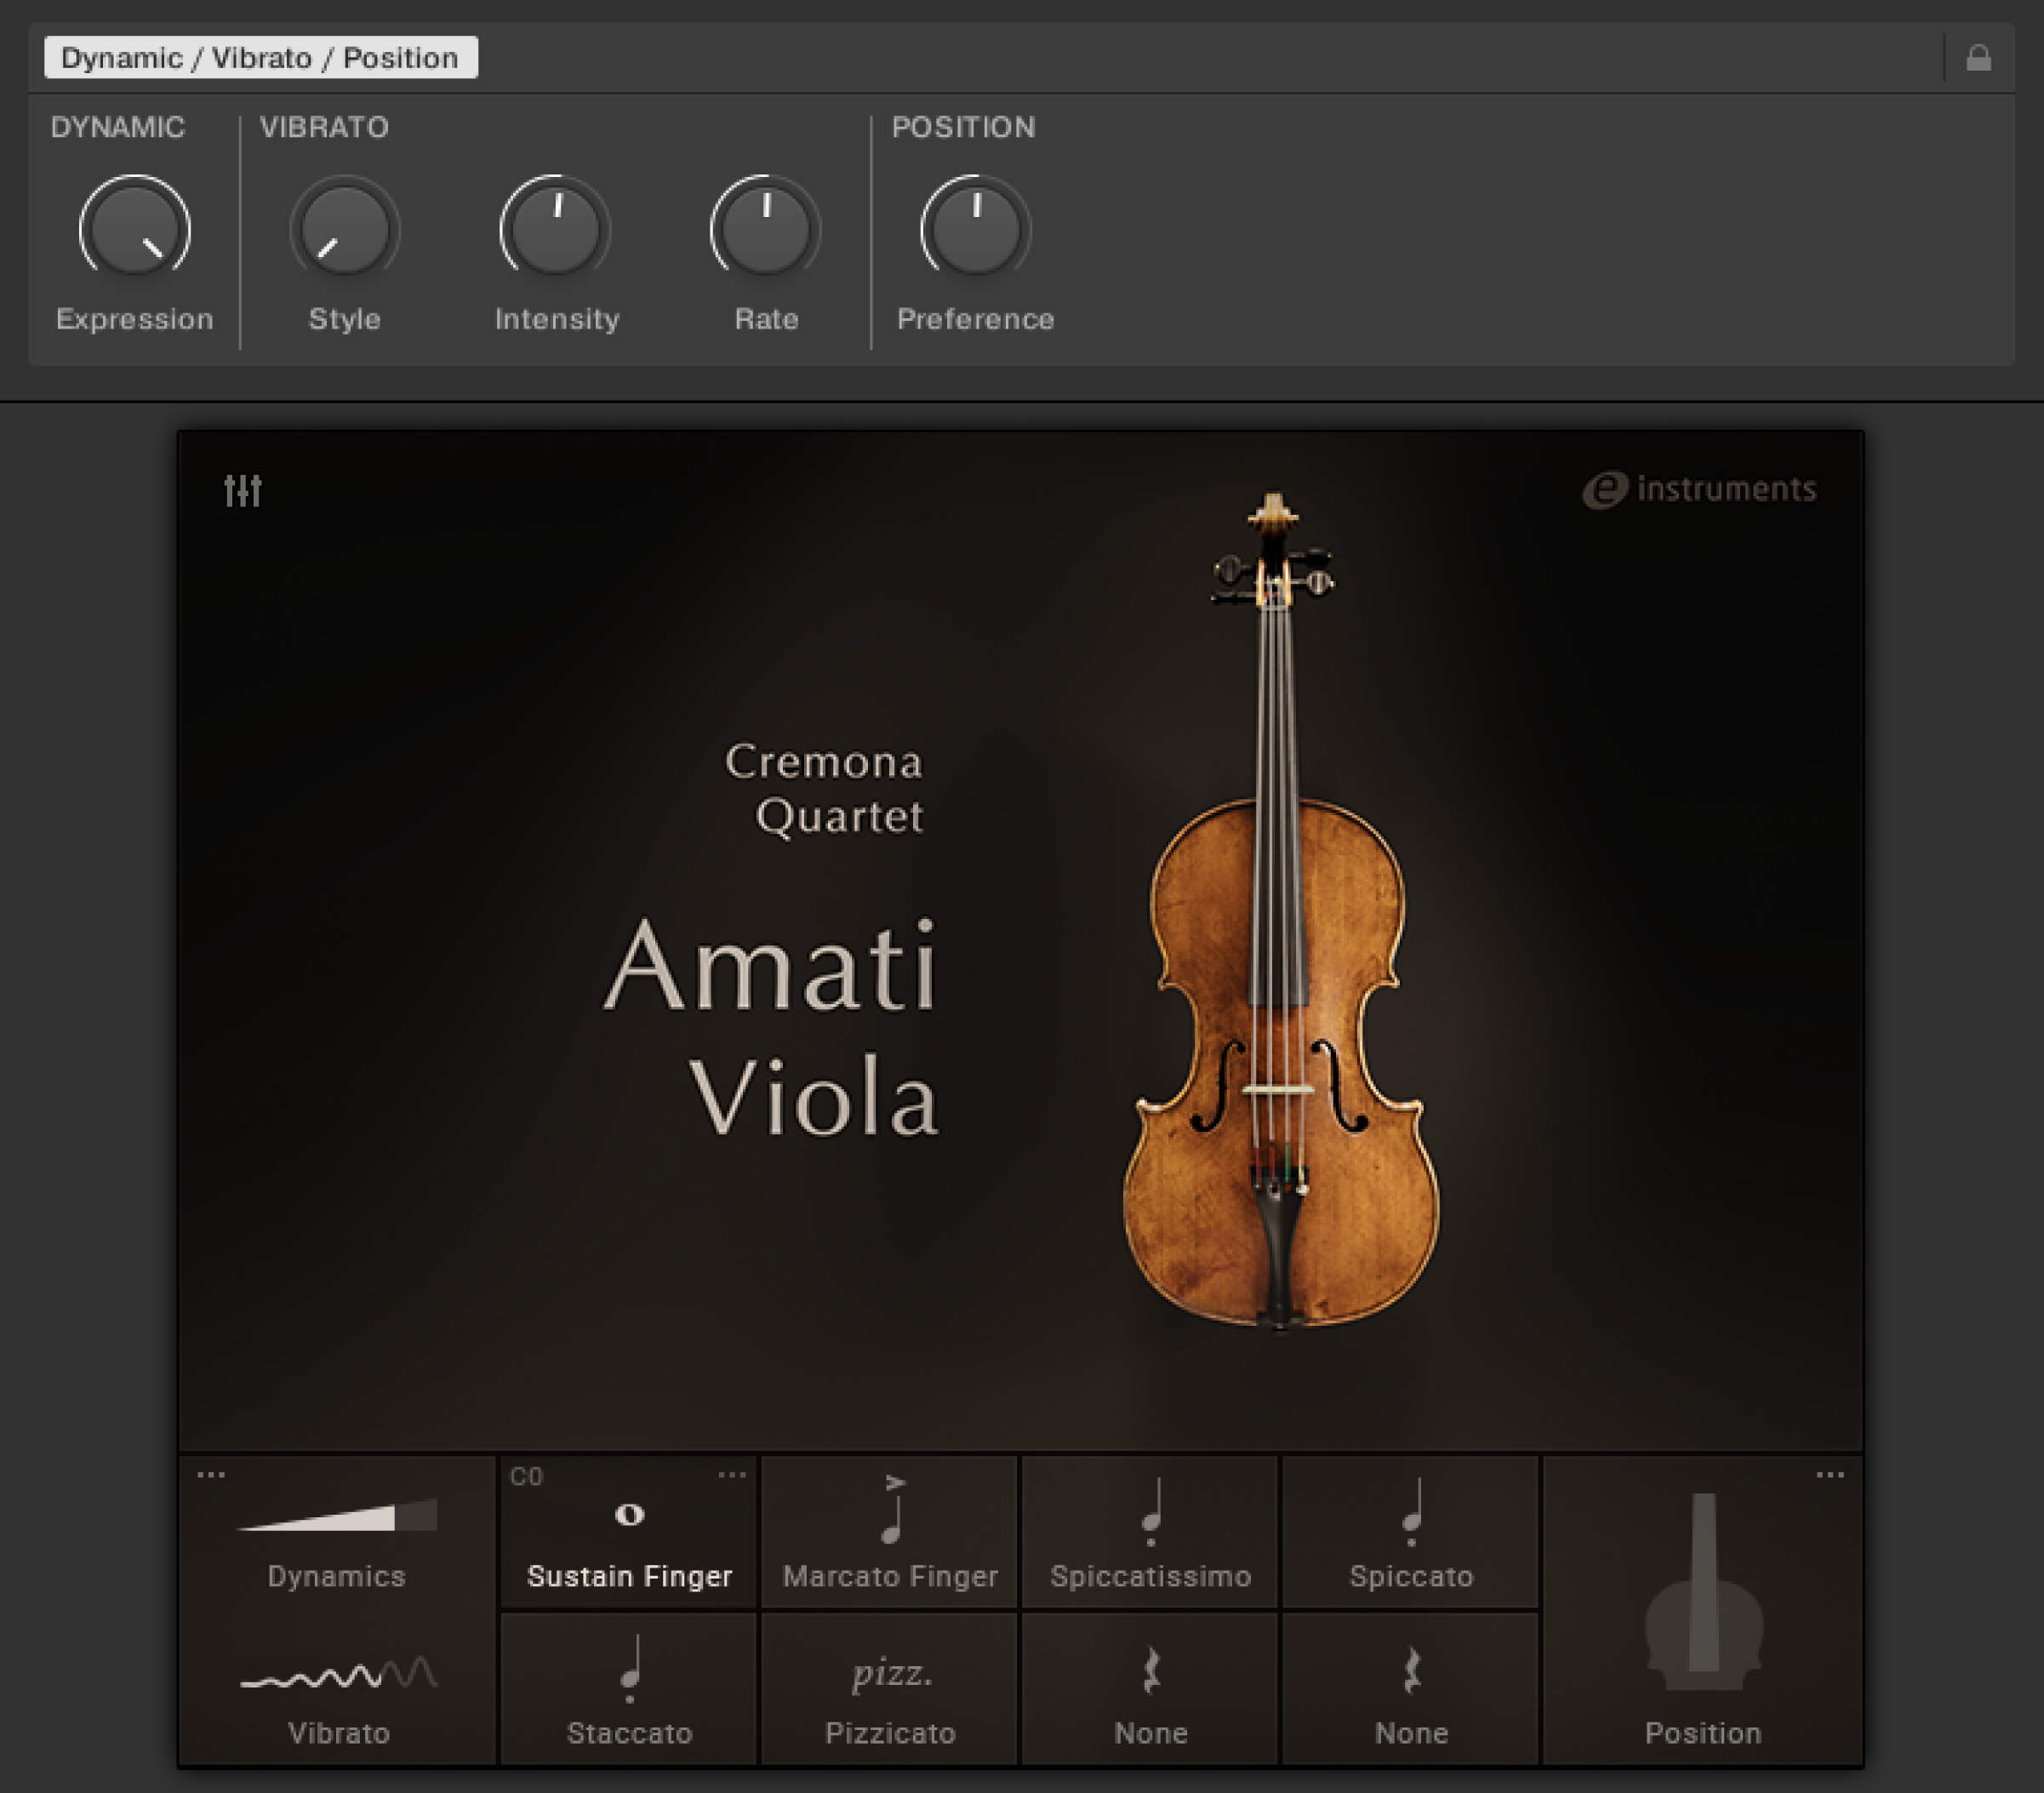The width and height of the screenshot is (2044, 1793).
Task: Click the C0 keyswitch label
Action: [526, 1473]
